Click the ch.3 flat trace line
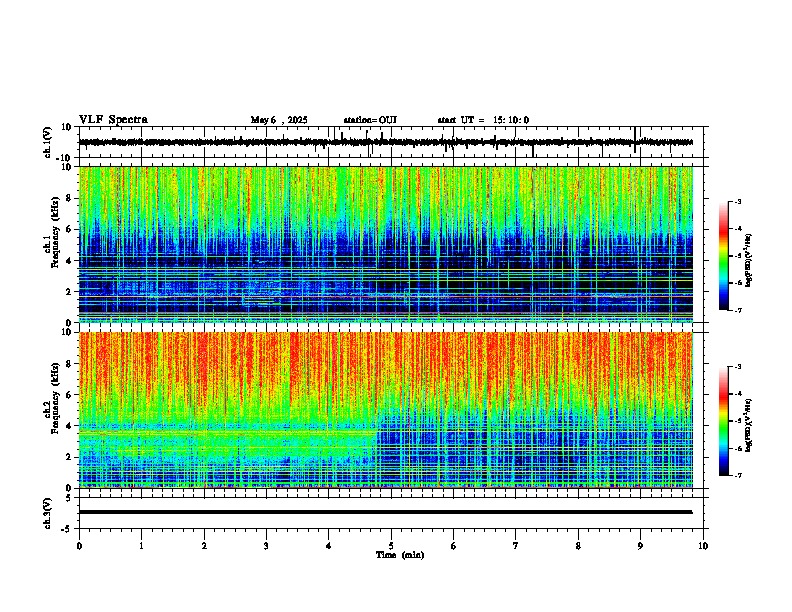 pyautogui.click(x=386, y=512)
